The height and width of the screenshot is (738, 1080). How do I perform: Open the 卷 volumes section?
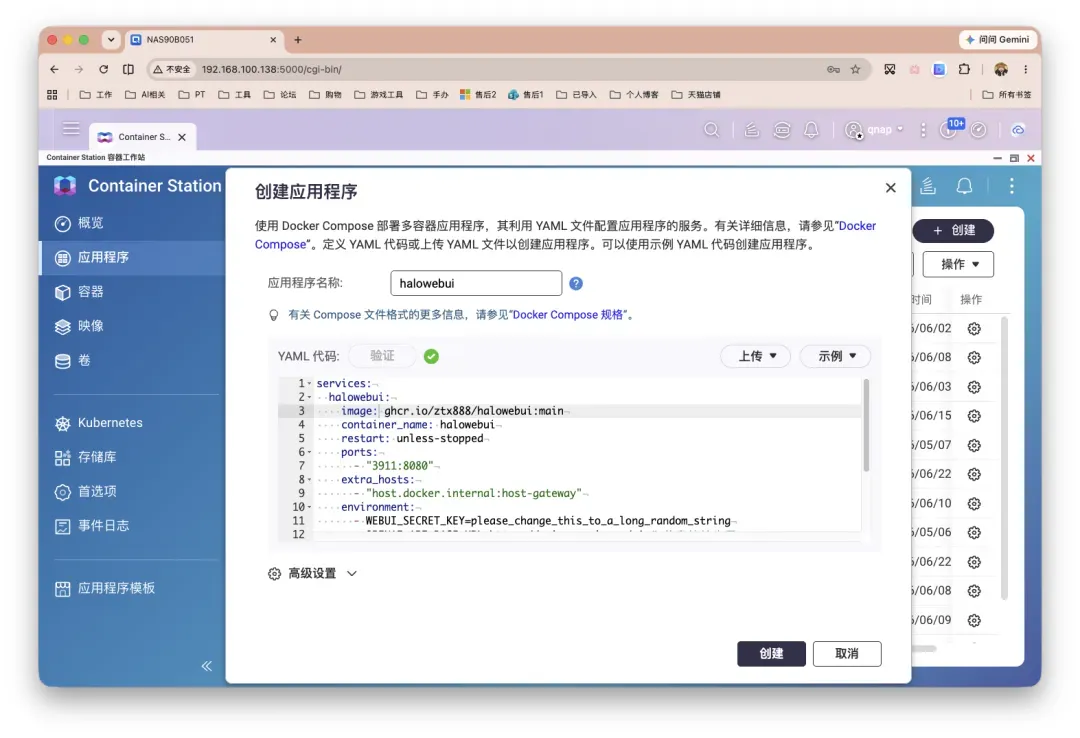point(73,360)
